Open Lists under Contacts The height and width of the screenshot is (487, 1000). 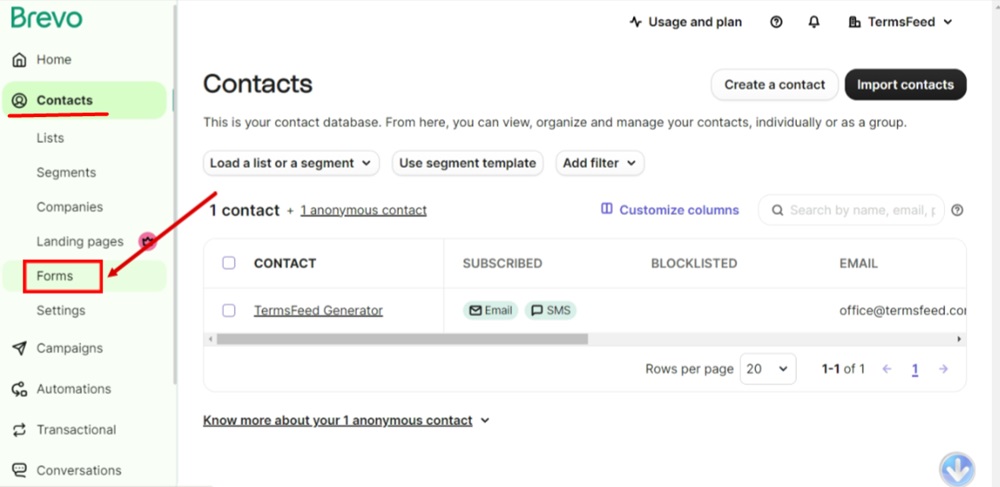[x=50, y=138]
